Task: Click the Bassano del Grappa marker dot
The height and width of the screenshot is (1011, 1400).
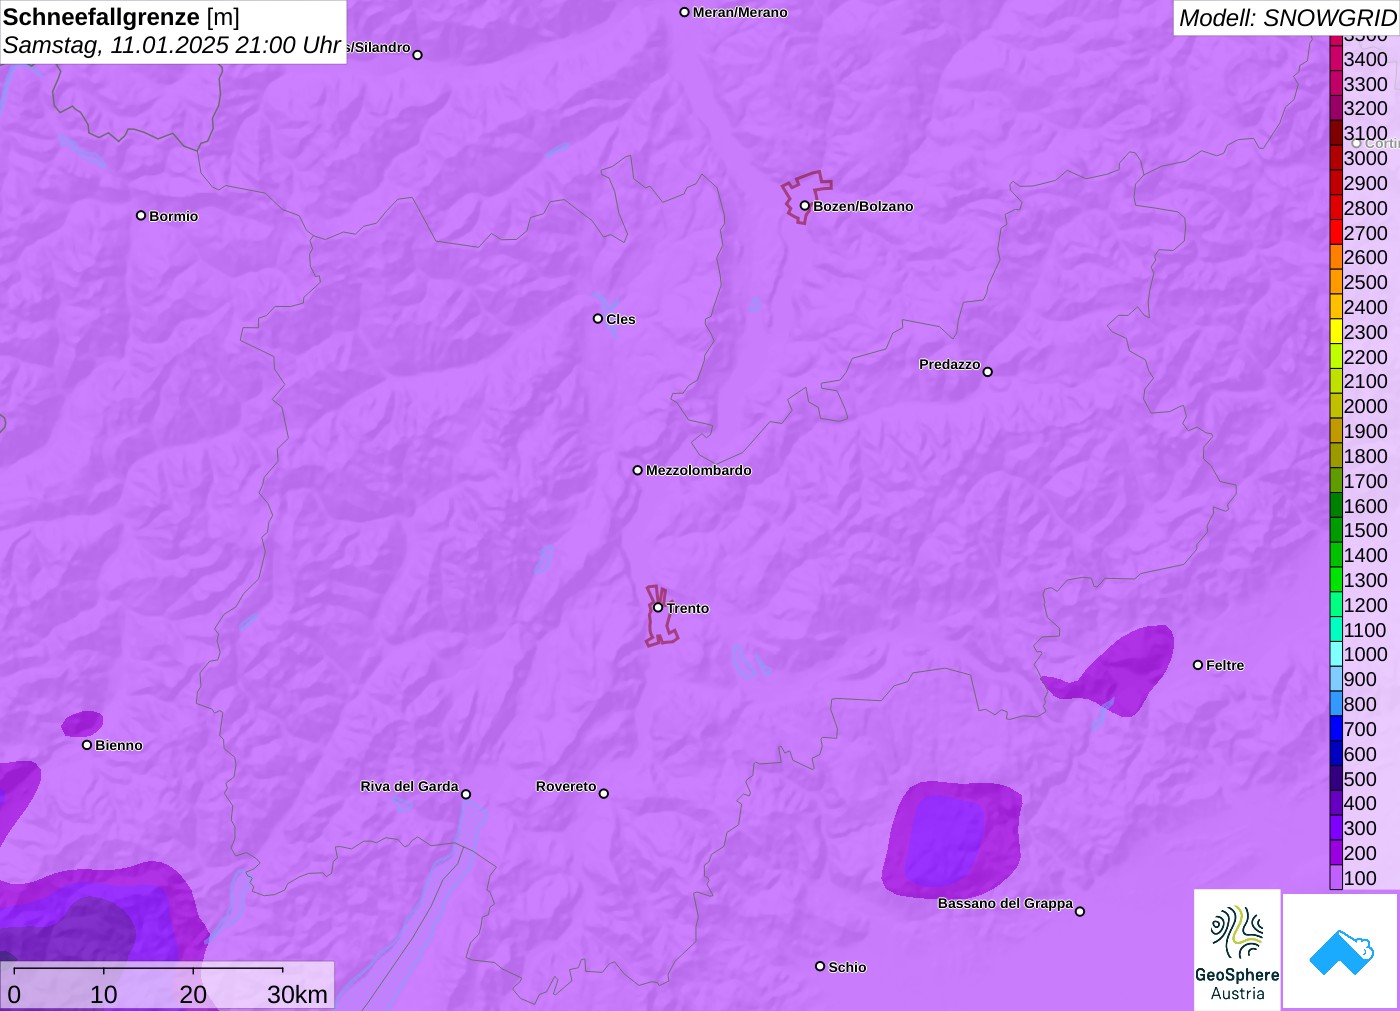Action: (1080, 911)
